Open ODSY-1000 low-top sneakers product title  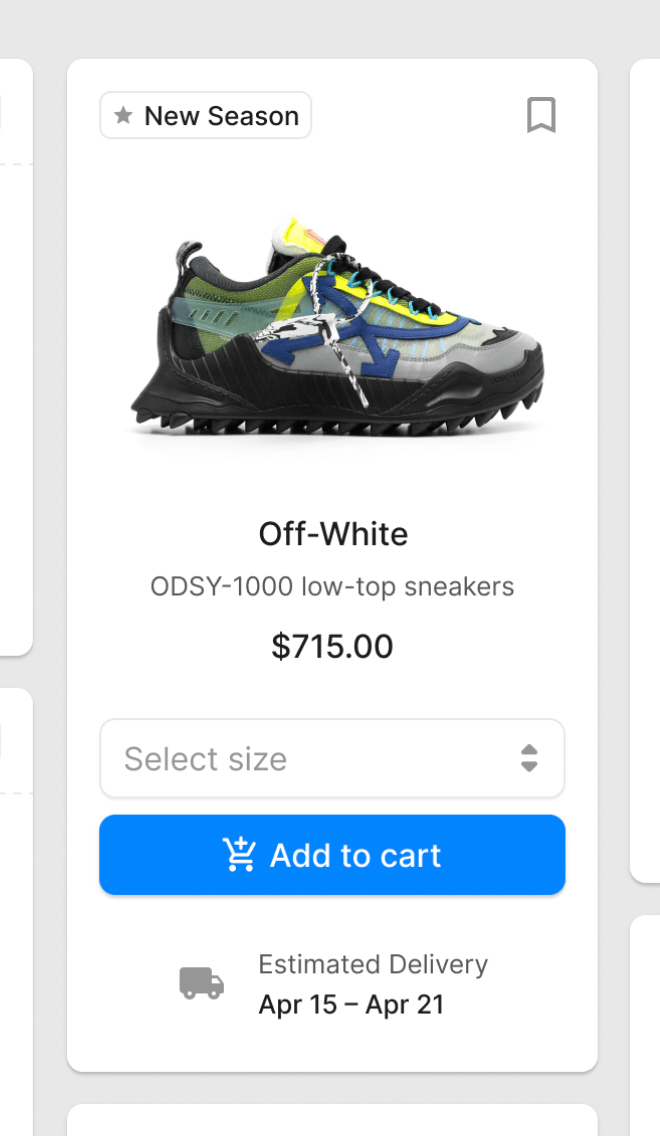point(332,586)
